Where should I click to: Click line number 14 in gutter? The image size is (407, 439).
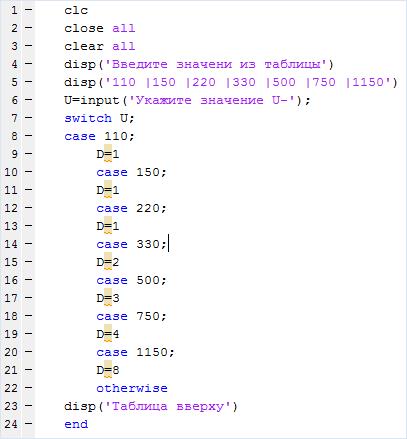11,244
